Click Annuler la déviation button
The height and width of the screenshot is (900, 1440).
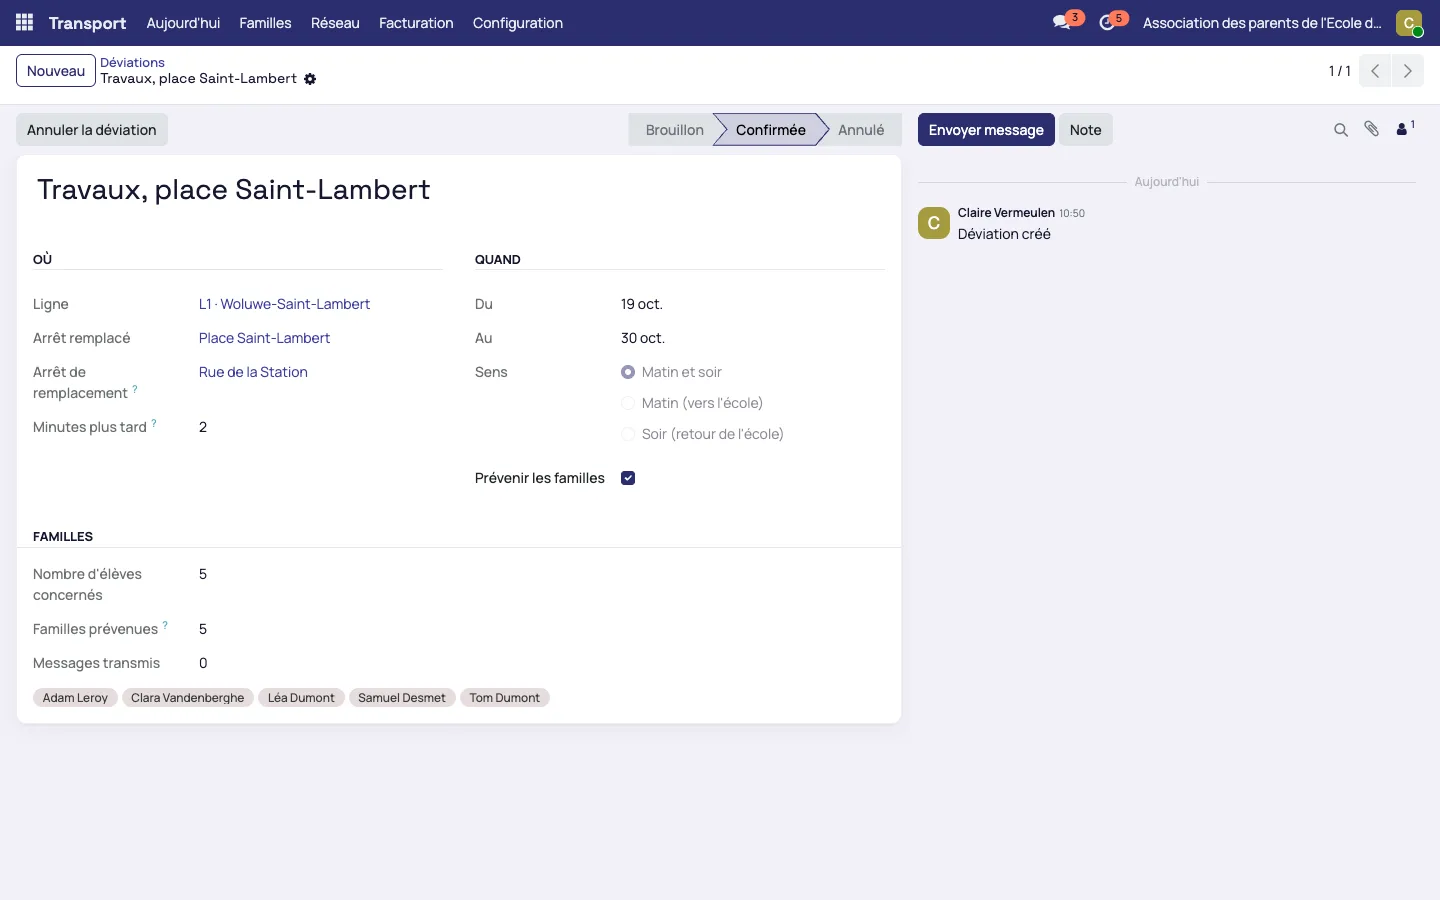click(92, 130)
